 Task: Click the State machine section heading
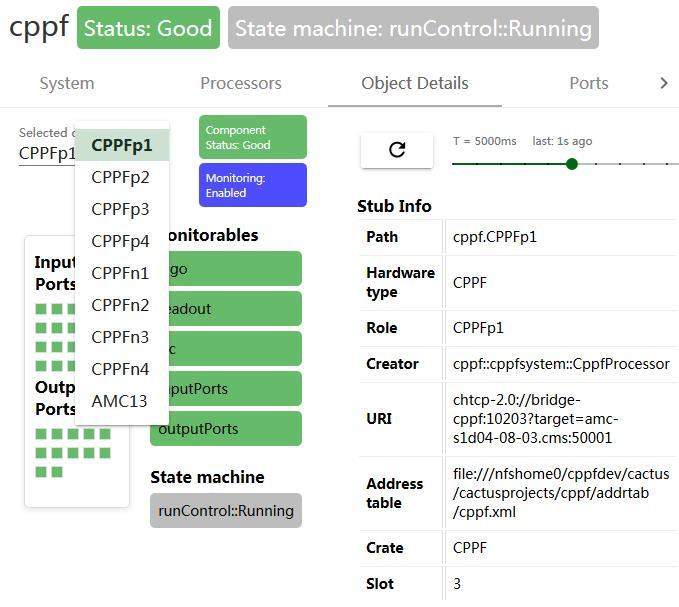click(207, 477)
